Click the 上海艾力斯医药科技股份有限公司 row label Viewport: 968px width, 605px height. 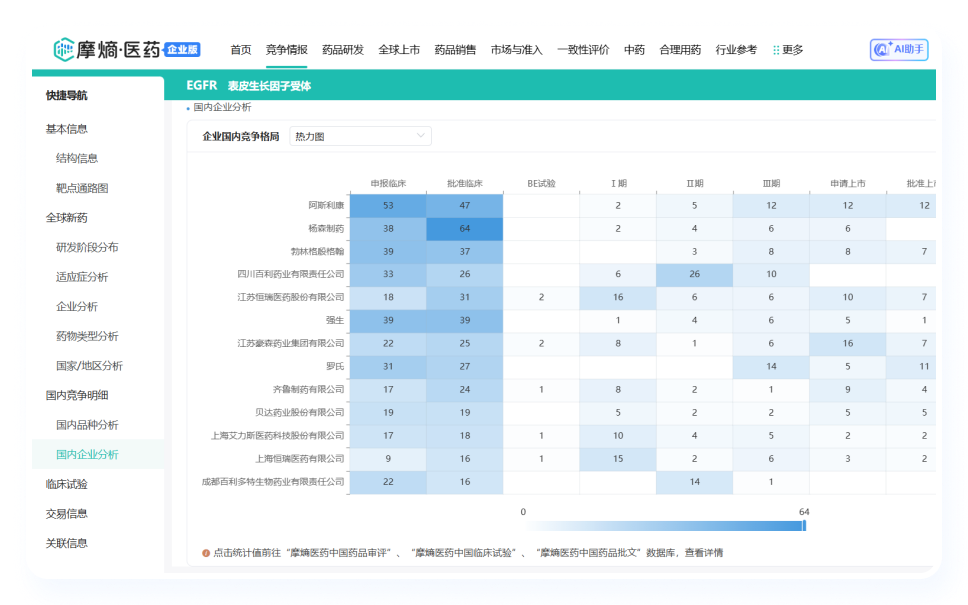coord(278,436)
